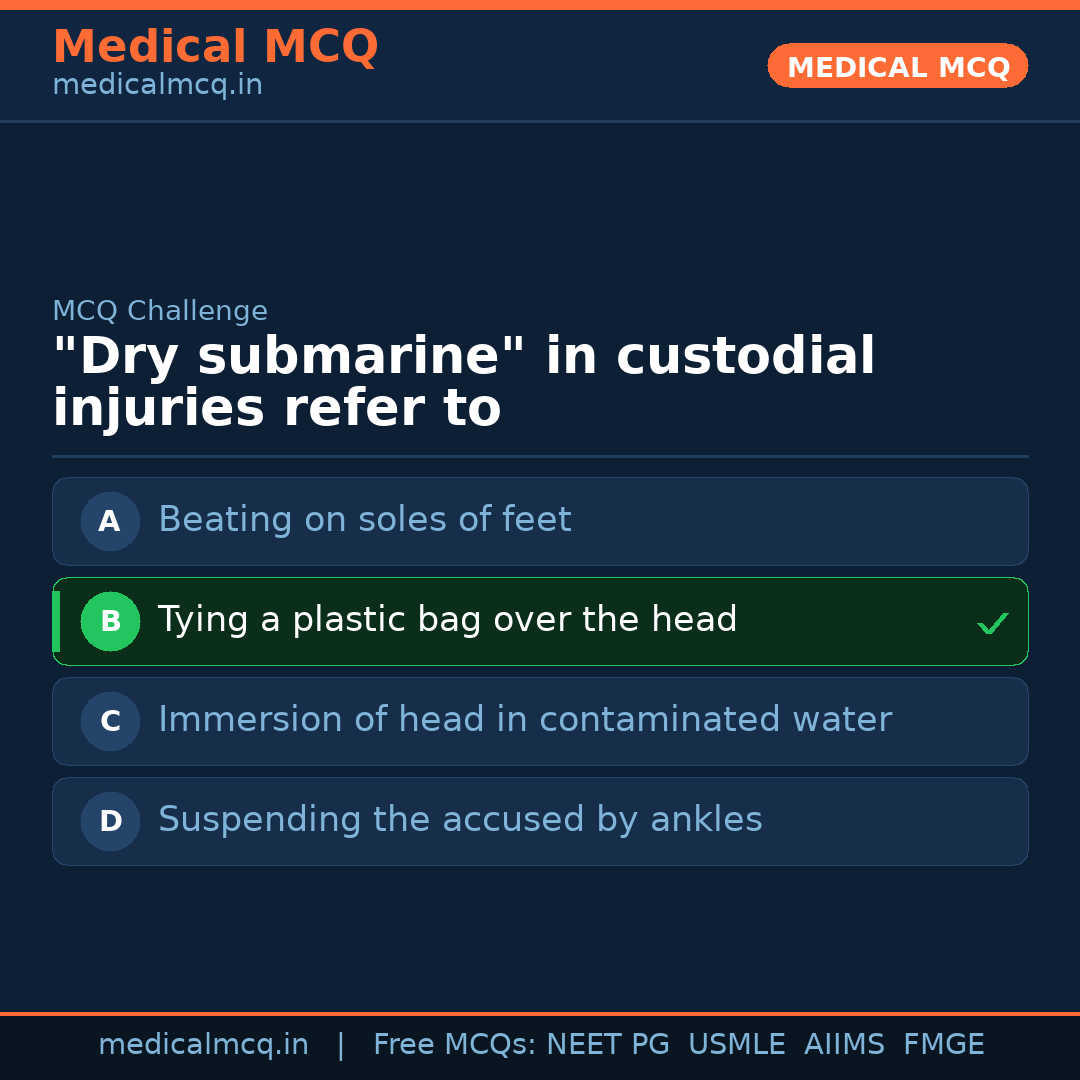1080x1080 pixels.
Task: Click the green checkmark icon
Action: coord(992,623)
